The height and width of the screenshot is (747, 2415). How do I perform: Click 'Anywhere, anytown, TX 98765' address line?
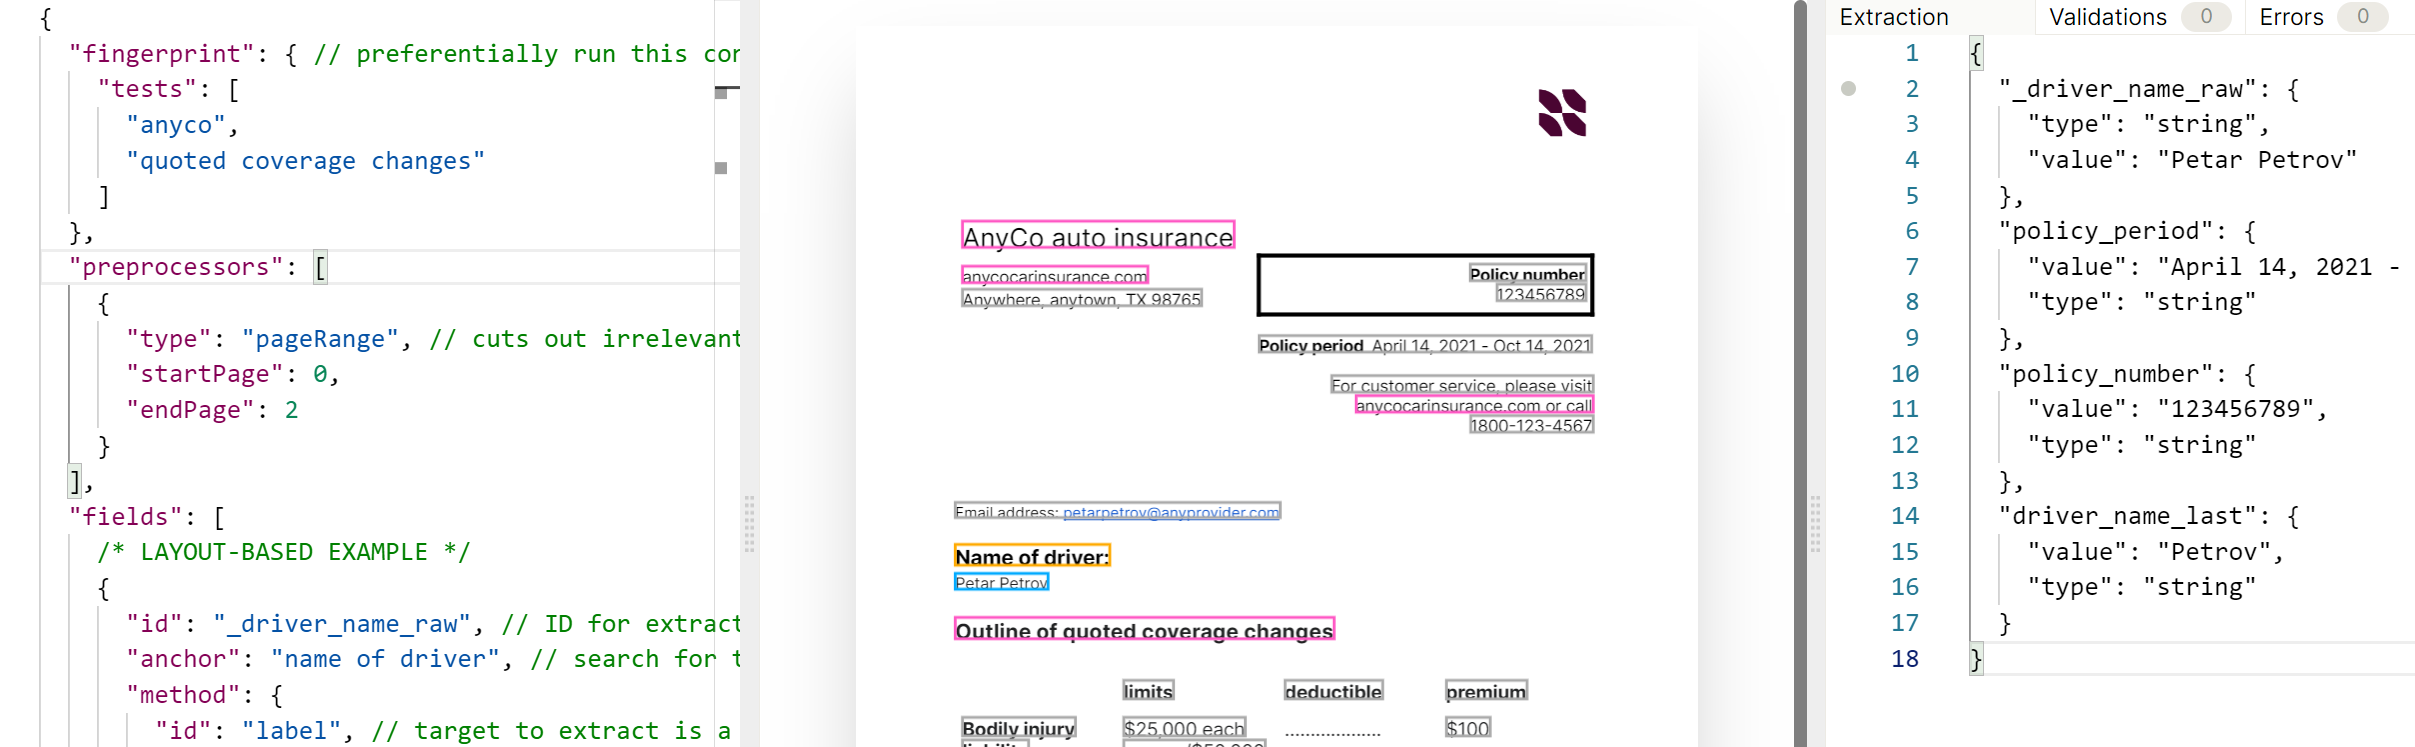(x=1081, y=299)
